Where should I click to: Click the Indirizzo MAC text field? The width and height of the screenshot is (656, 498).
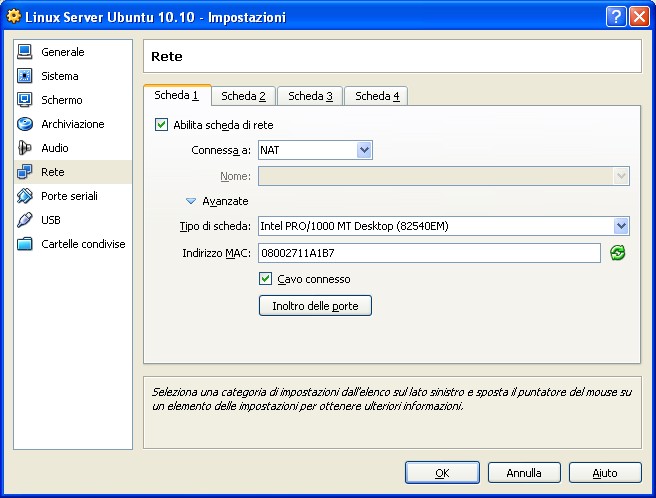pos(429,253)
